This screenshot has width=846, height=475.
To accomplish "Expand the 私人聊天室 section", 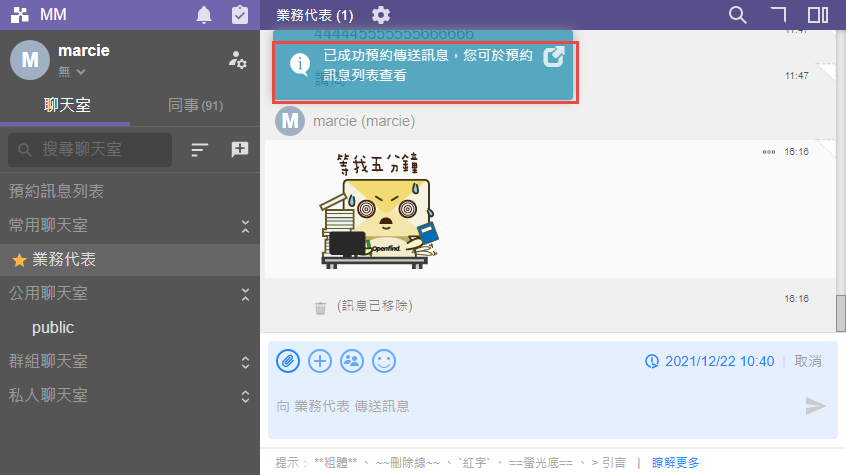I will click(245, 396).
